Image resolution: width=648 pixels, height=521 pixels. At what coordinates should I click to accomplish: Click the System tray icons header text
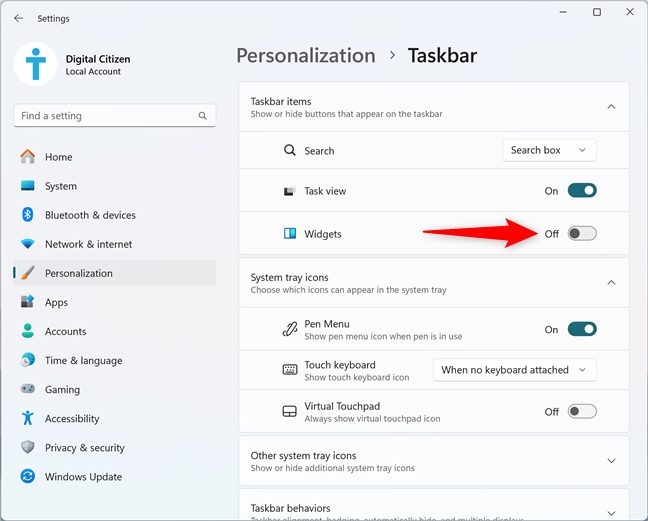pos(289,277)
